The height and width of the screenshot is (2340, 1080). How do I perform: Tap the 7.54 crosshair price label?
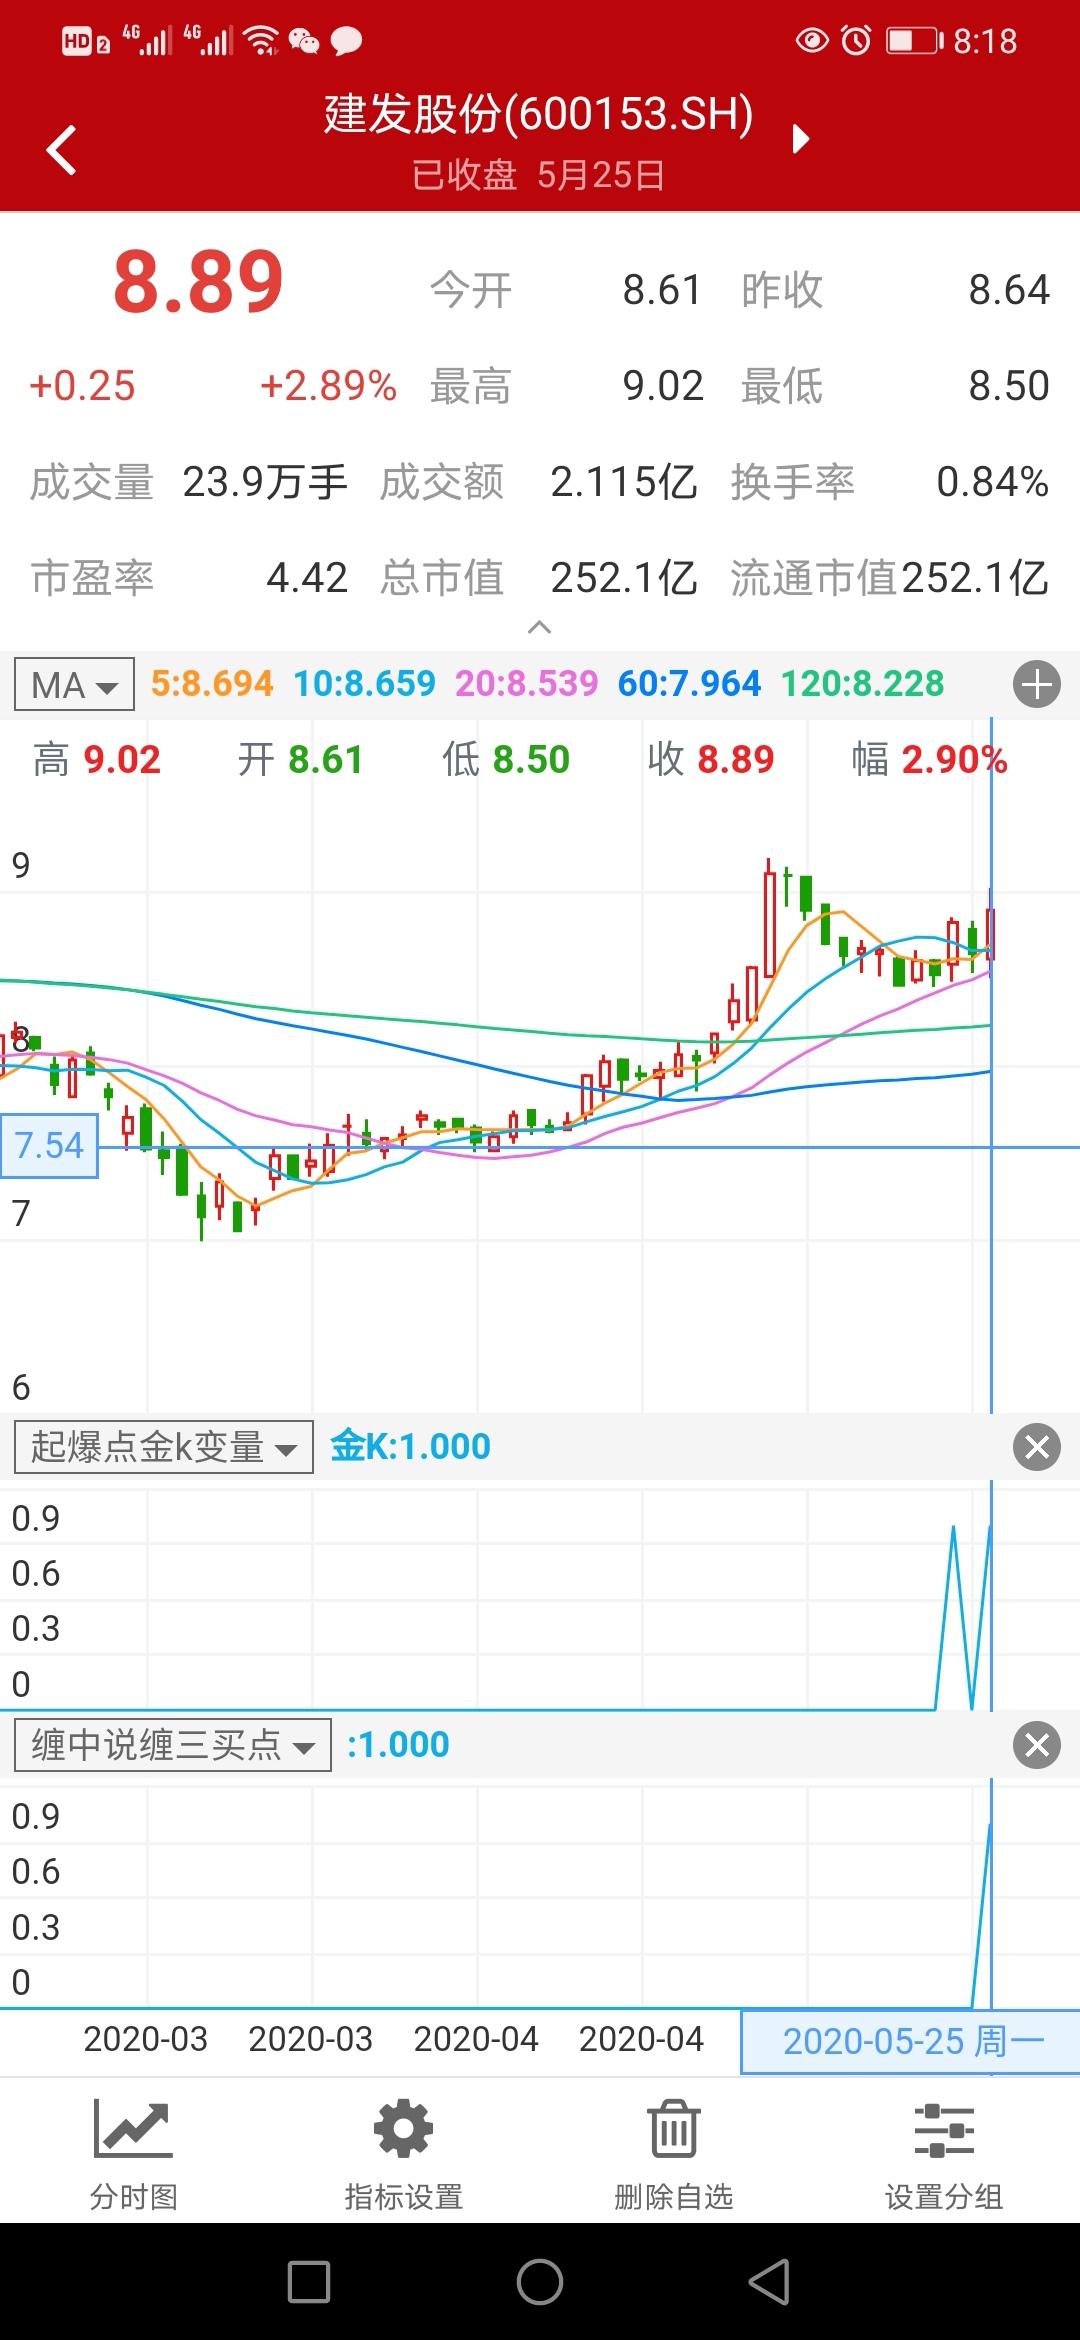[49, 1146]
